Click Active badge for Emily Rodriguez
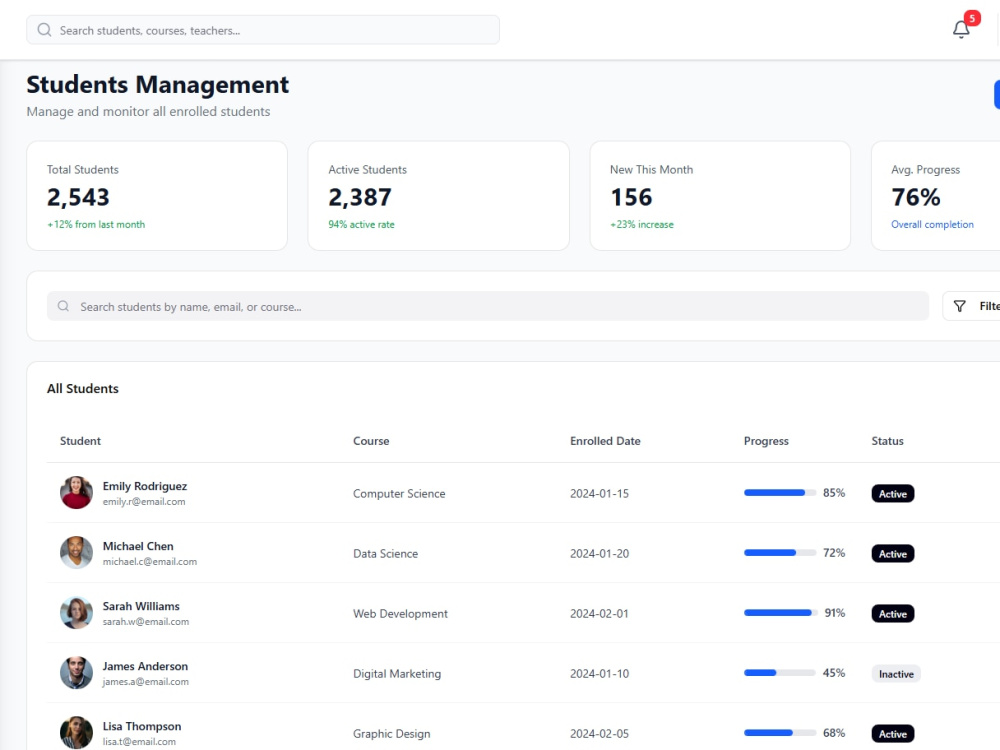This screenshot has height=750, width=1000. [893, 494]
